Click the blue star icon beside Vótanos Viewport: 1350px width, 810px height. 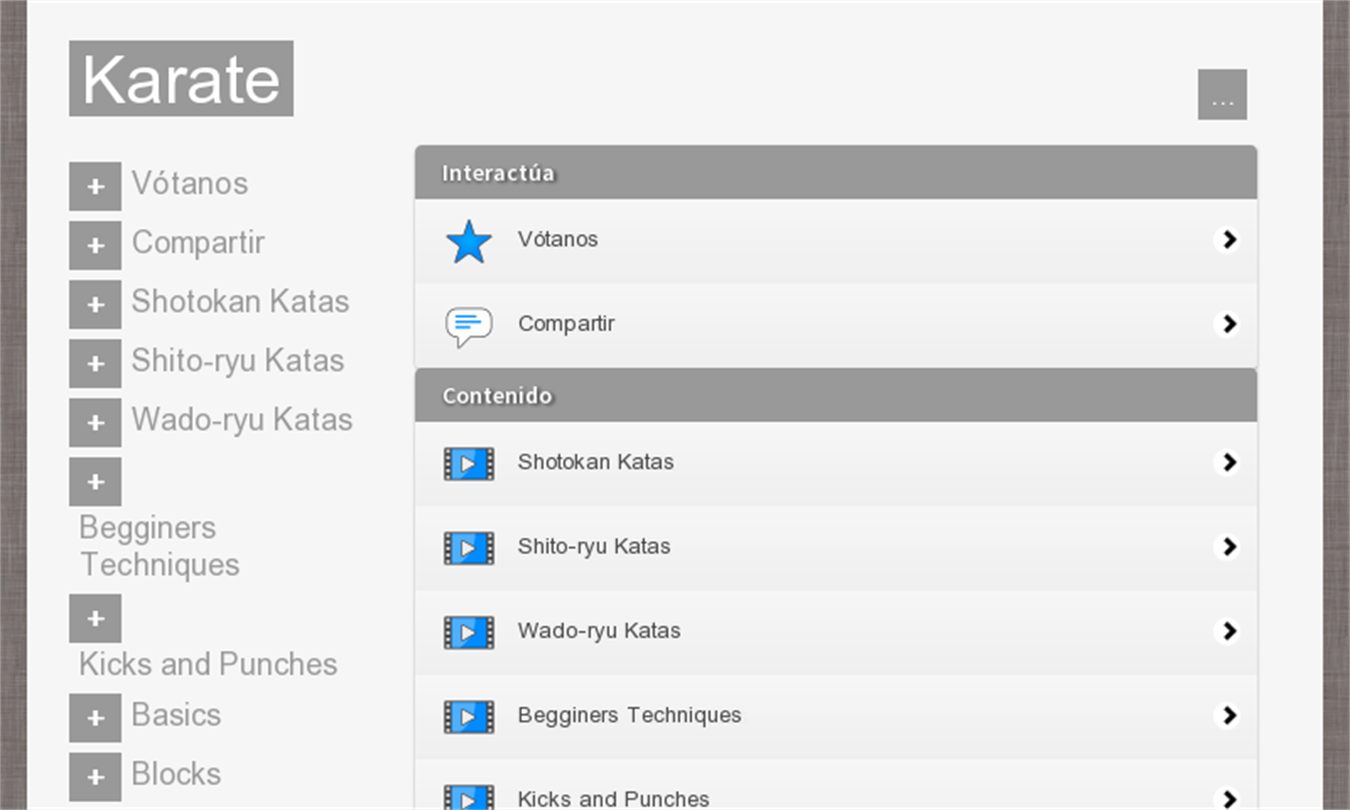coord(469,242)
